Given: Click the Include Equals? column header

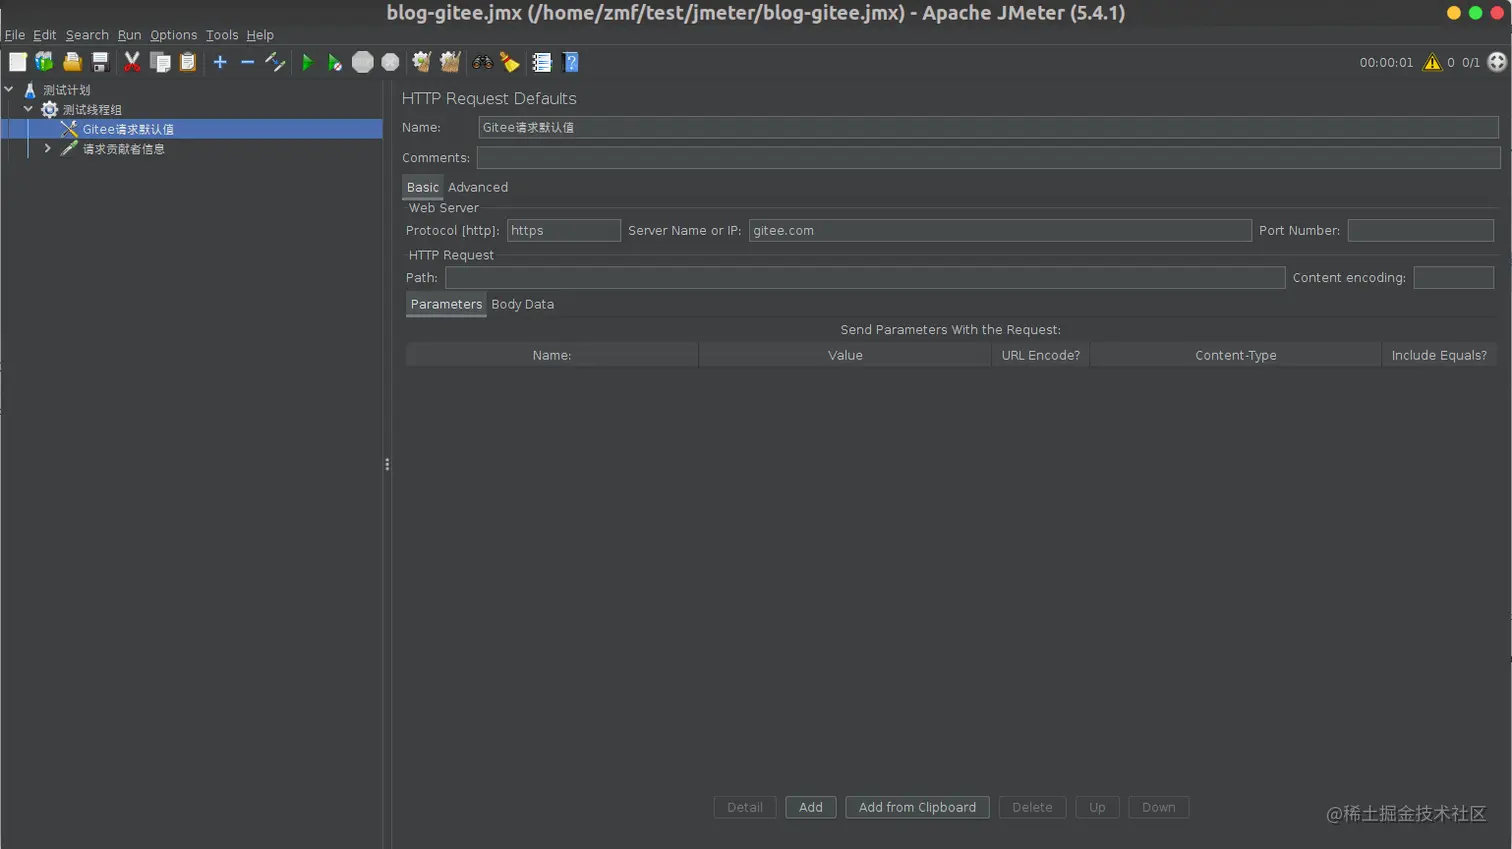Looking at the screenshot, I should [1439, 355].
